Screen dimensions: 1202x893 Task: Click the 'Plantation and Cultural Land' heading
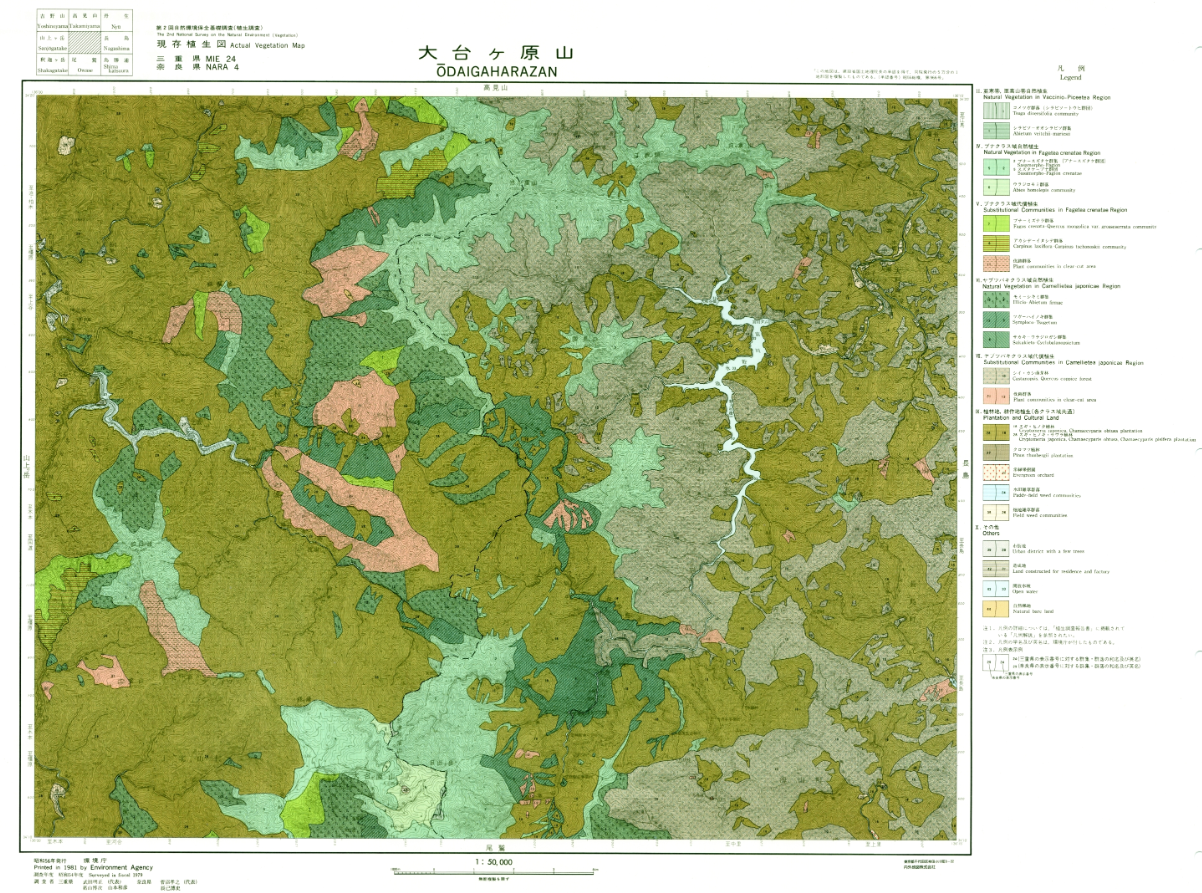(x=1020, y=418)
